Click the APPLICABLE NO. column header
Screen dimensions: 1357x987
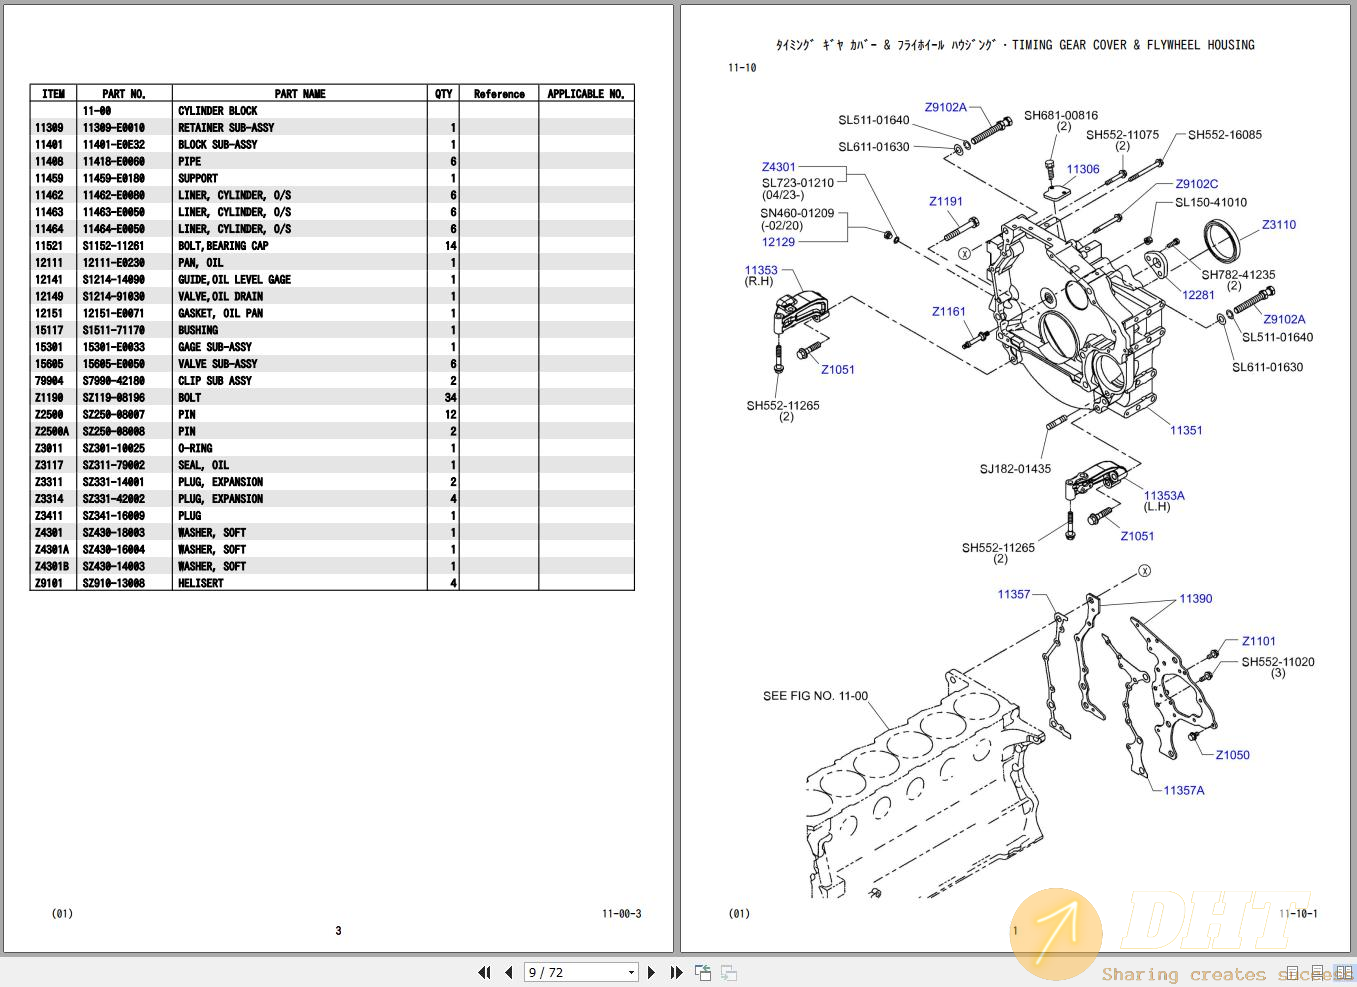pyautogui.click(x=586, y=94)
